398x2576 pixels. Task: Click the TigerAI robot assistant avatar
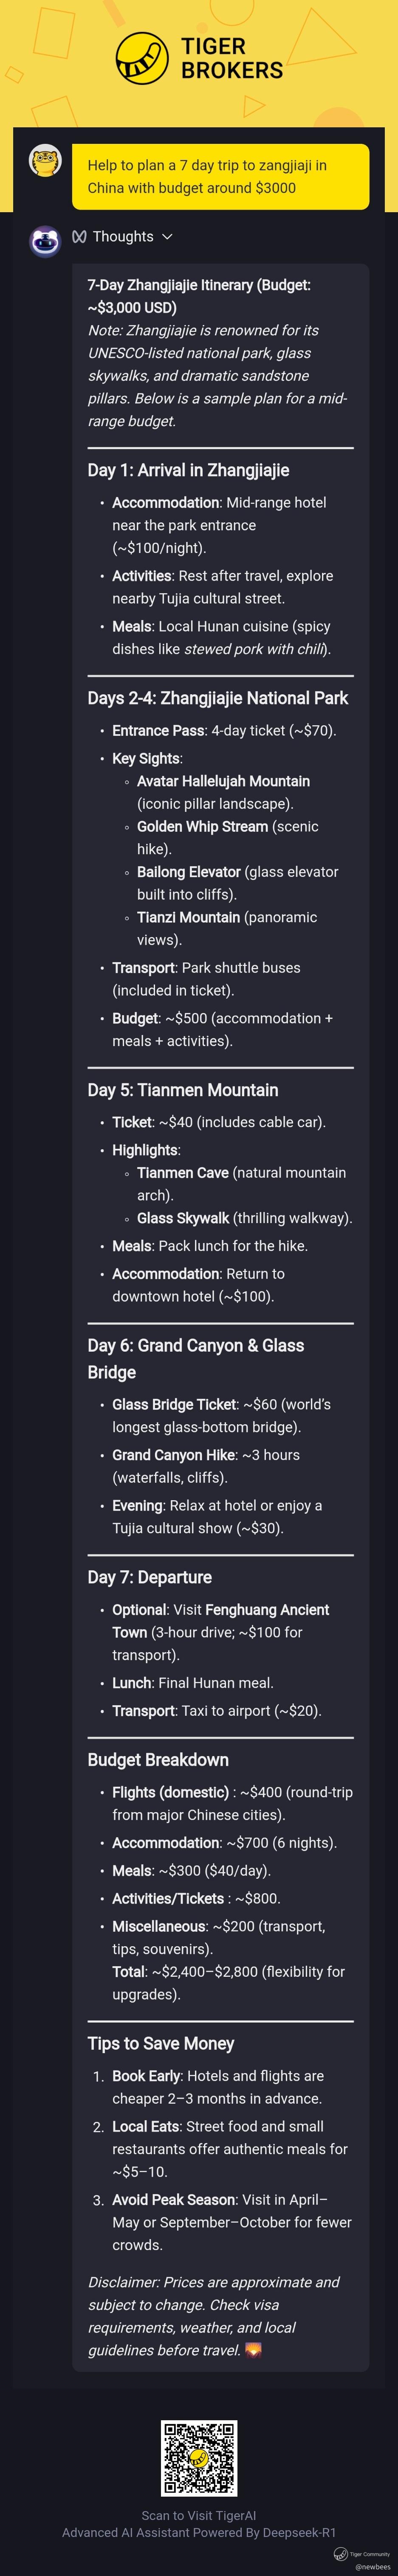(45, 241)
